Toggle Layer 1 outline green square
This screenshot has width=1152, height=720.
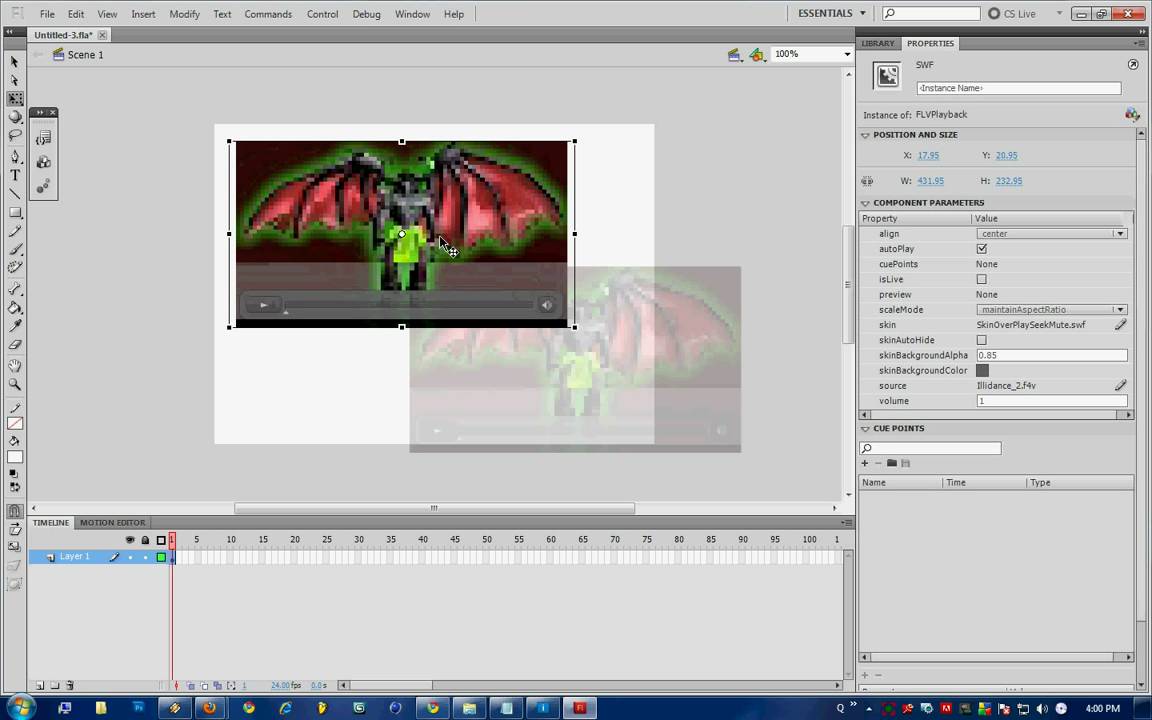[x=161, y=557]
